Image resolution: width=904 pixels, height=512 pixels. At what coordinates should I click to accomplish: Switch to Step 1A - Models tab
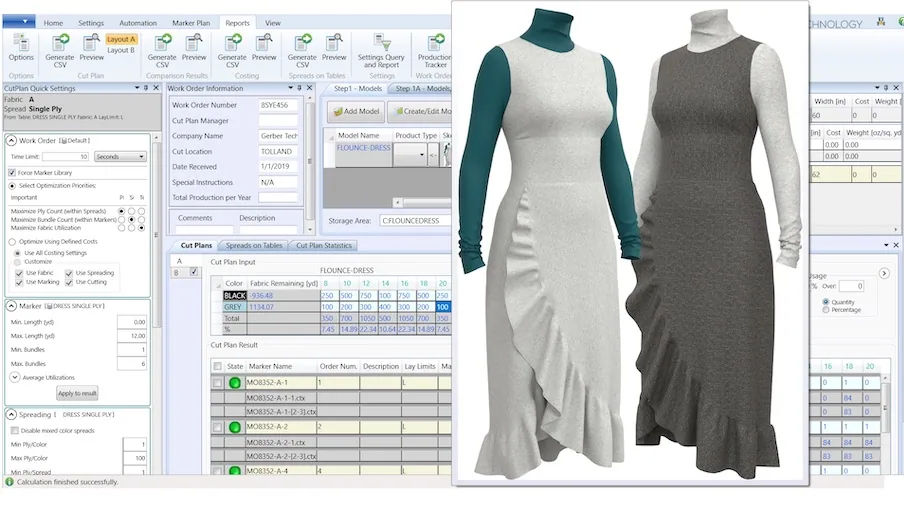421,88
